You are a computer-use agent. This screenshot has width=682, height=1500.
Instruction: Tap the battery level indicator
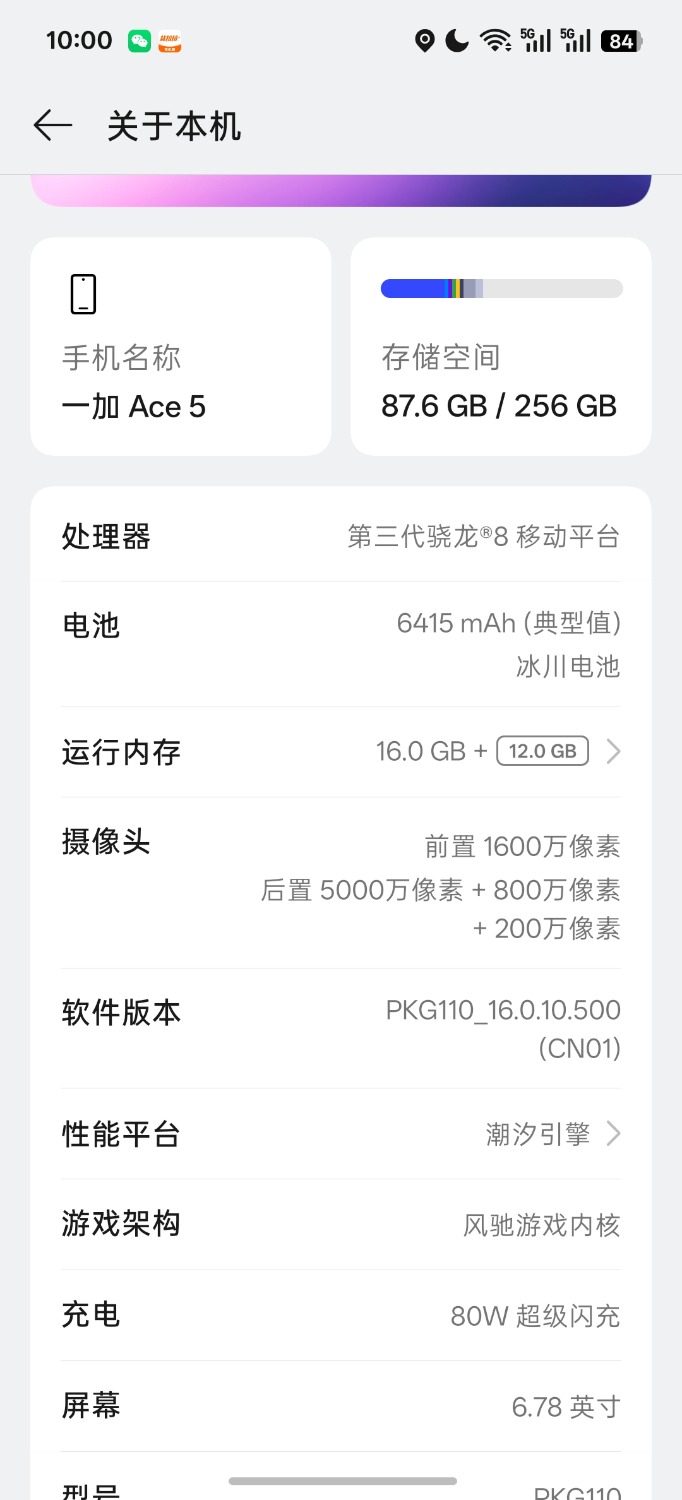pos(621,41)
